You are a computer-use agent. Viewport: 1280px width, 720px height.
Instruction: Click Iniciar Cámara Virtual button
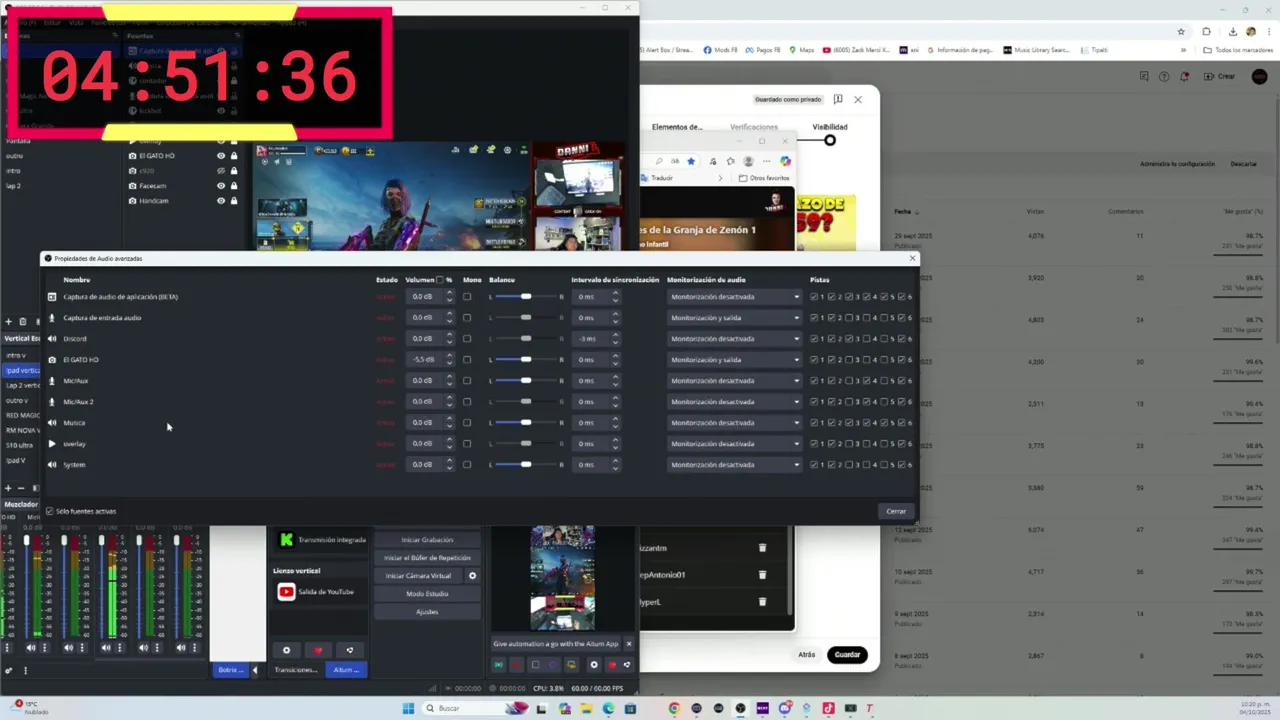pyautogui.click(x=418, y=576)
